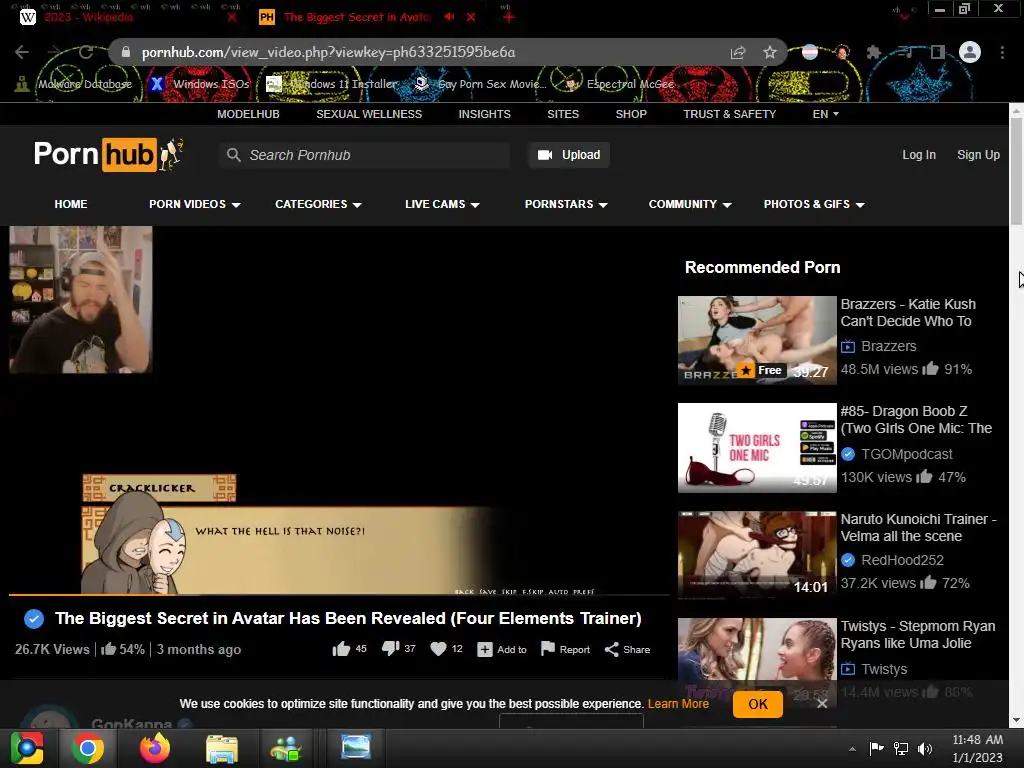Click the Start button on the taskbar

[26, 748]
